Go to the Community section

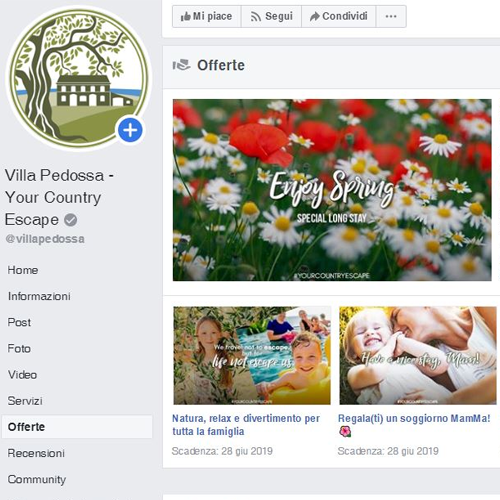click(x=37, y=479)
